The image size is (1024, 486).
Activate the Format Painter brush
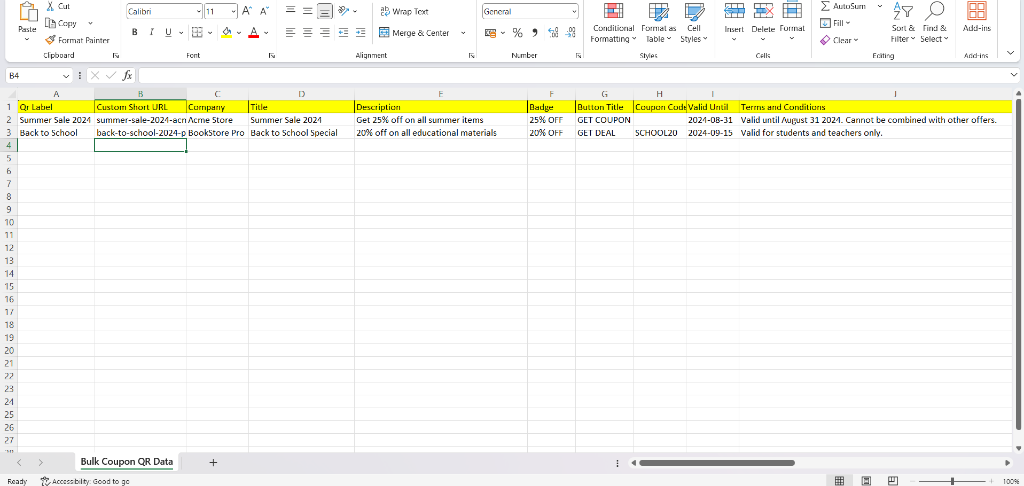50,40
